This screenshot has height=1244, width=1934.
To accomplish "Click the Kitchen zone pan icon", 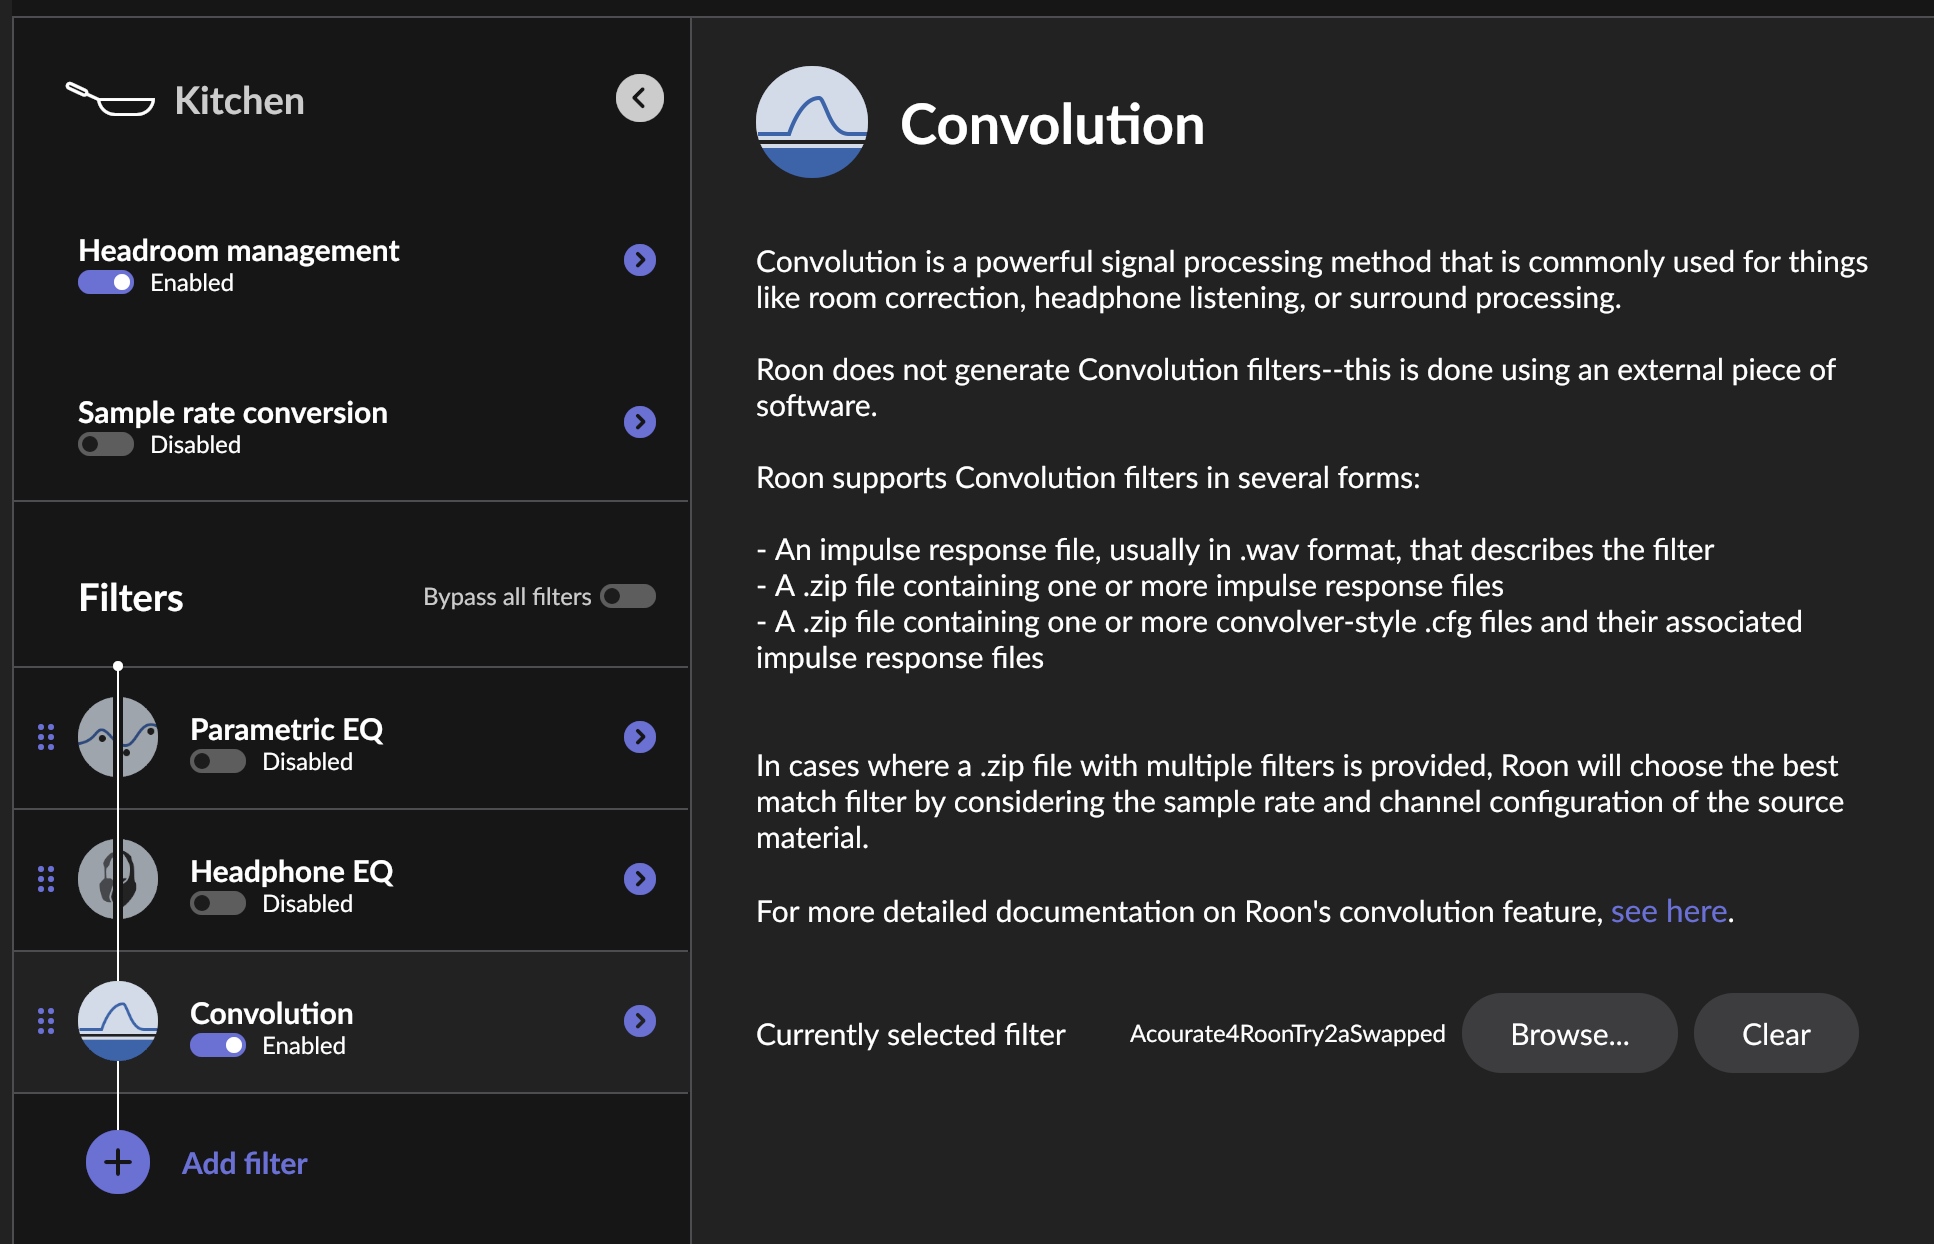I will (110, 99).
